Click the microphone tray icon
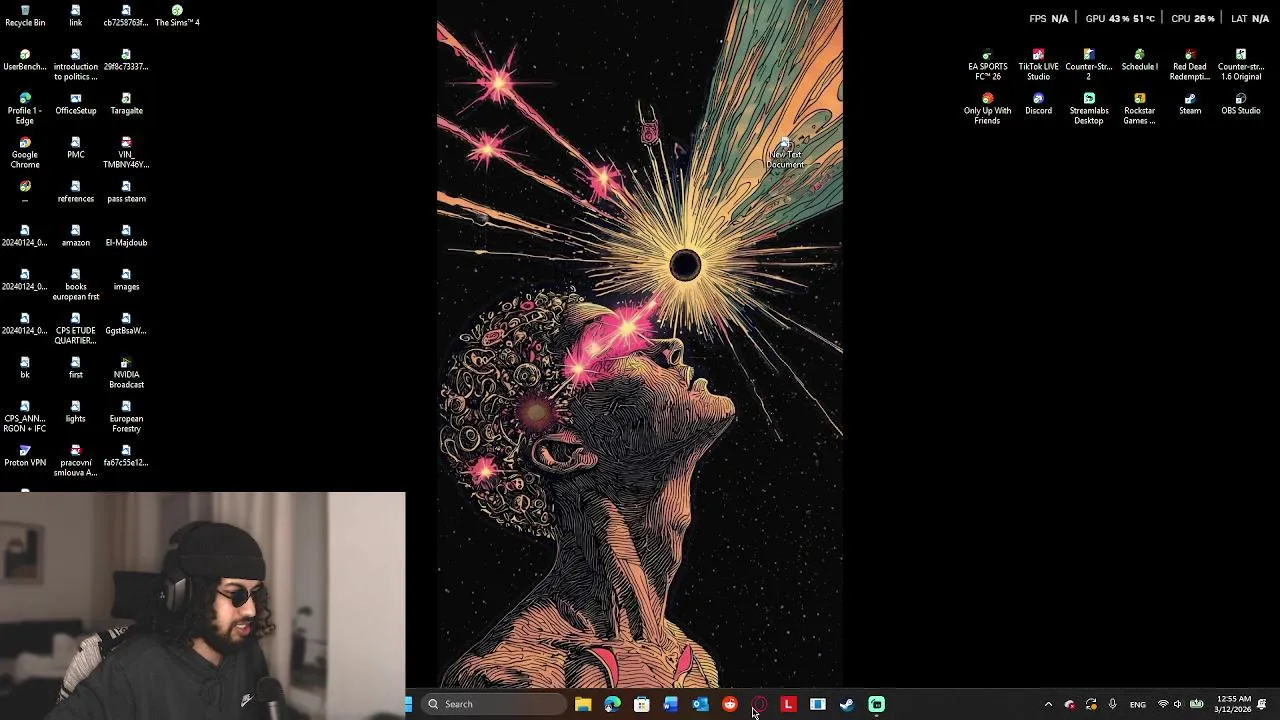 point(1112,704)
